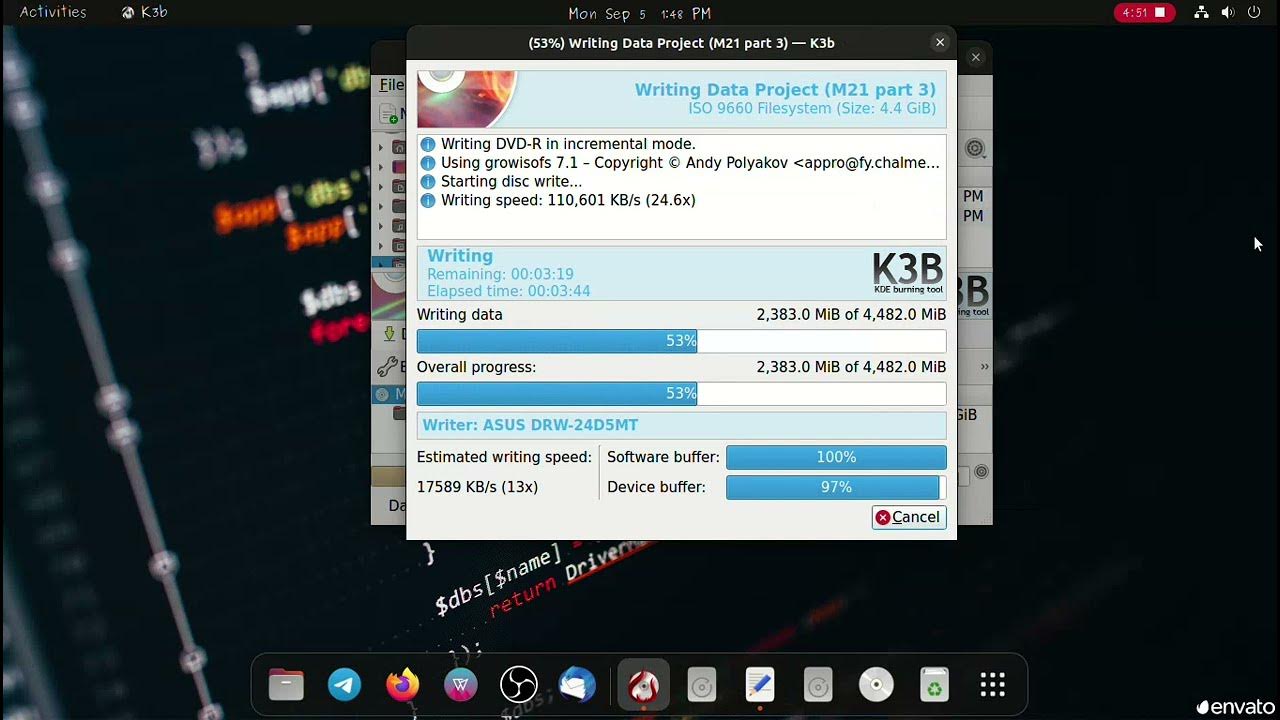
Task: Open volume icon in top bar
Action: click(x=1227, y=13)
